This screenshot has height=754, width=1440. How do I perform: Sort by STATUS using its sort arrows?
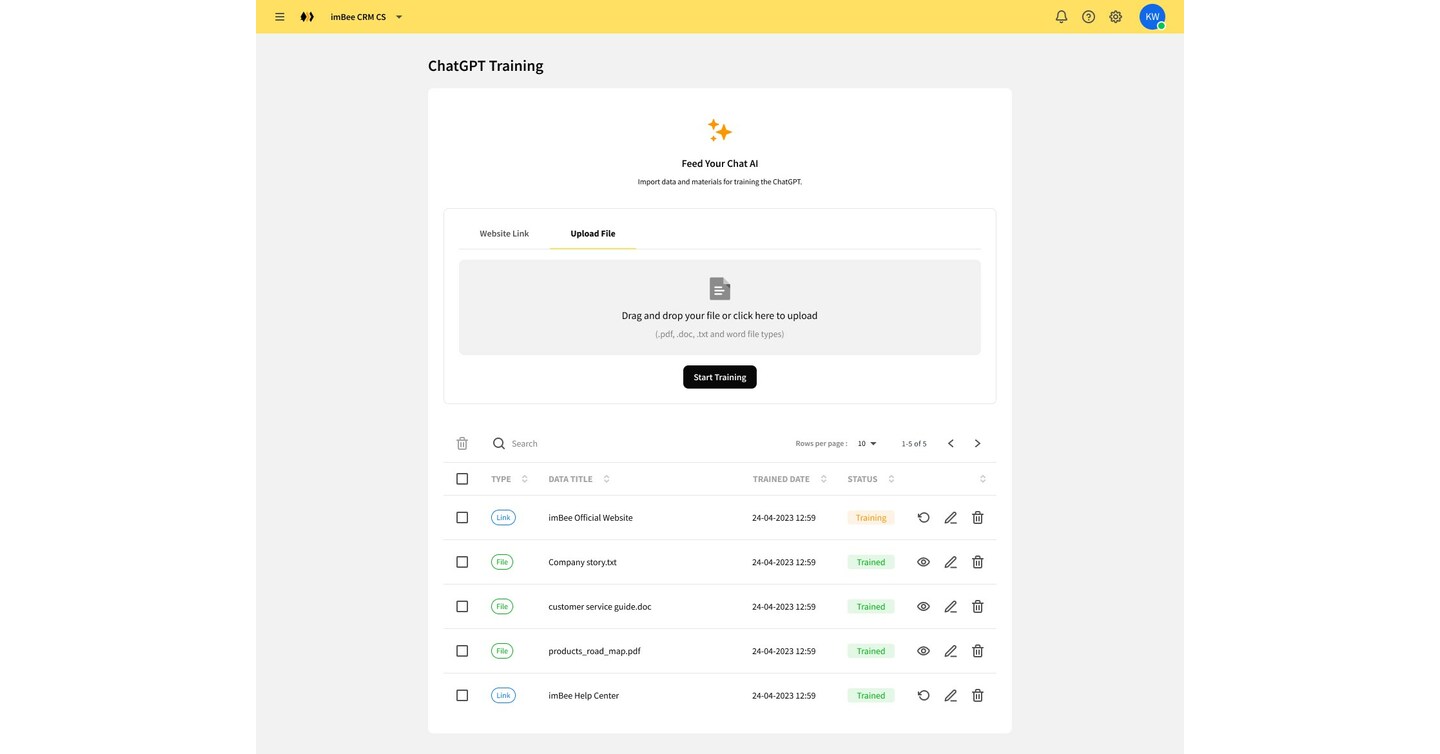(890, 478)
